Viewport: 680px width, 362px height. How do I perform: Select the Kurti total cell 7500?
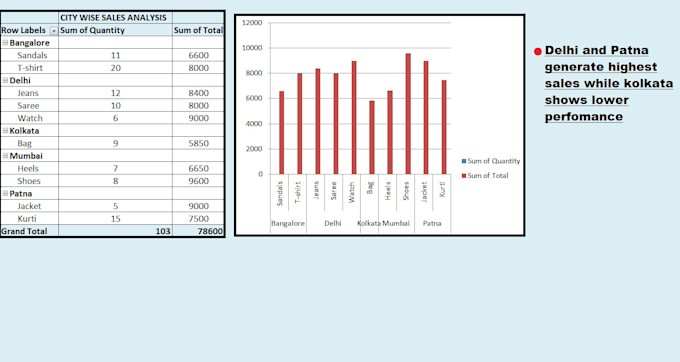(198, 219)
